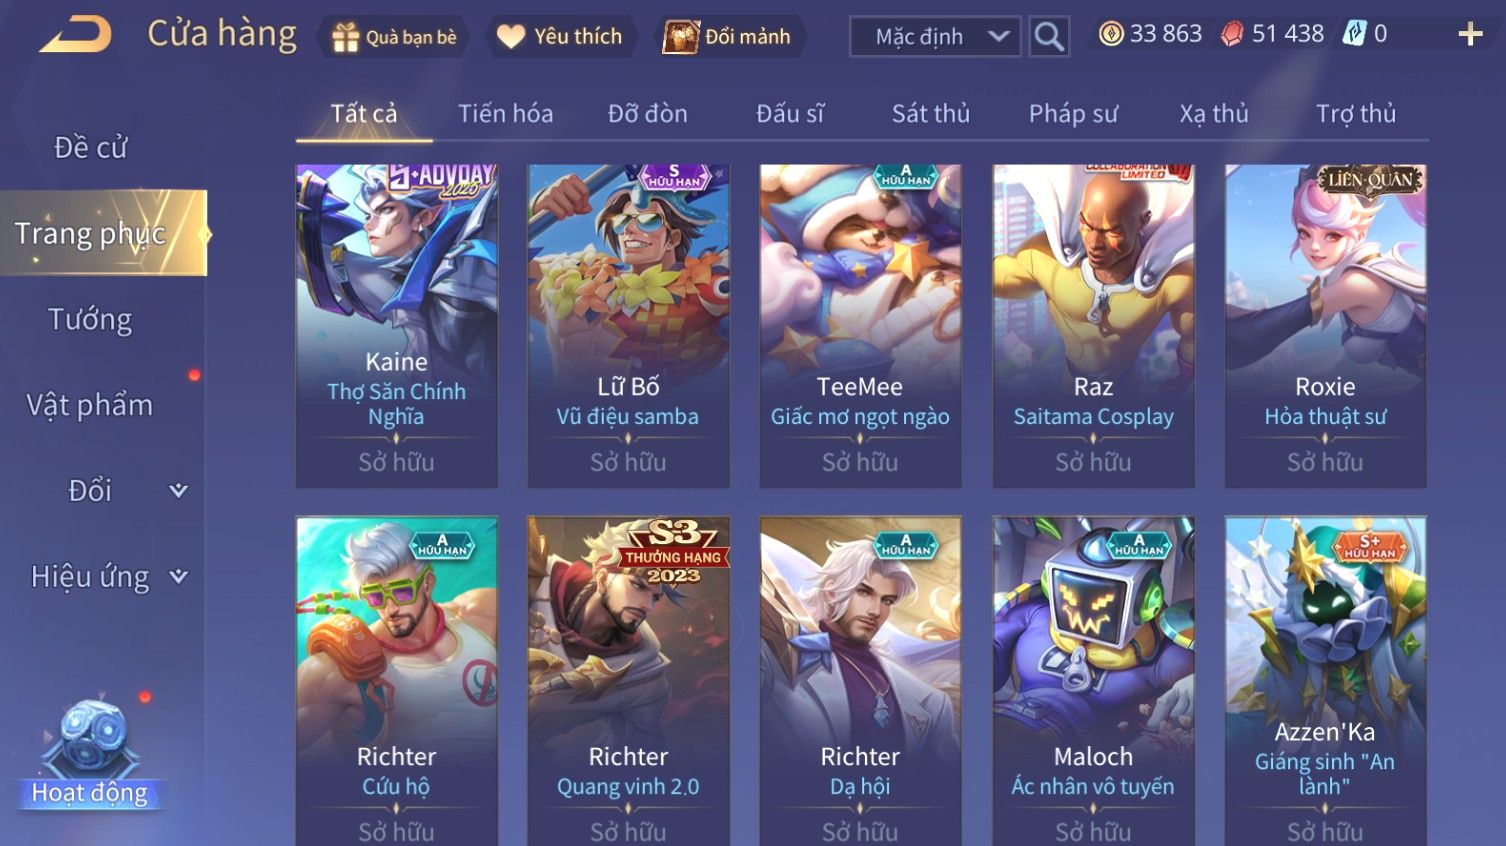1506x846 pixels.
Task: Open the Vật phẩm sidebar menu
Action: 90,405
